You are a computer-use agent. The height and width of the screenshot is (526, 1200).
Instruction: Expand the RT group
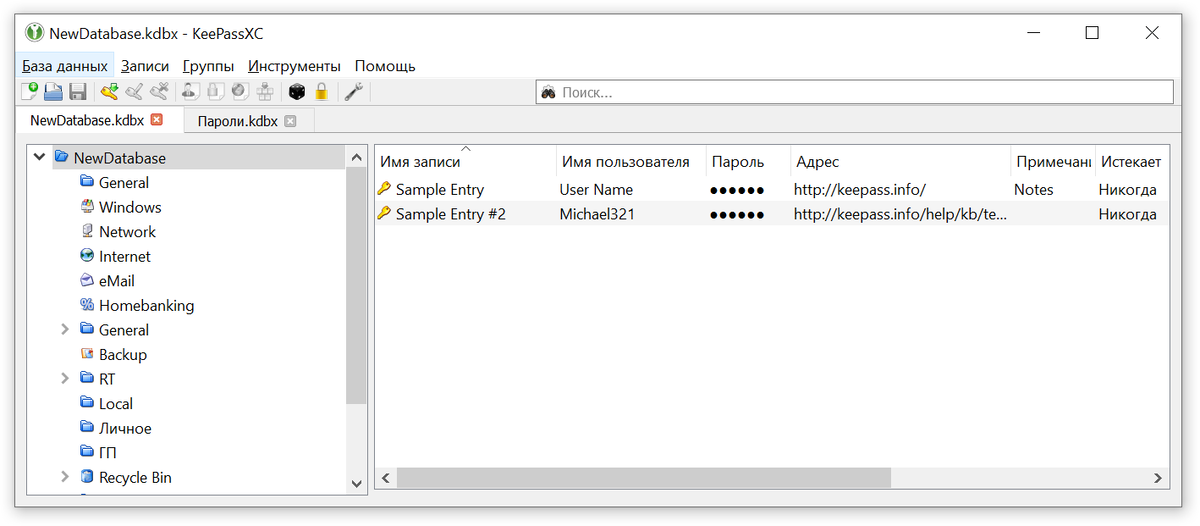(x=64, y=378)
